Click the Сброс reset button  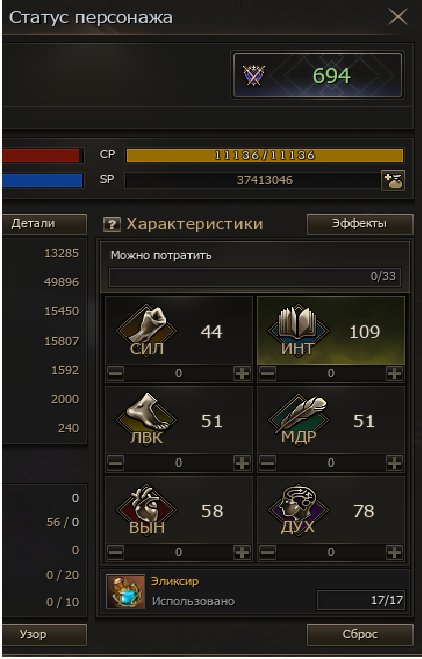(360, 634)
